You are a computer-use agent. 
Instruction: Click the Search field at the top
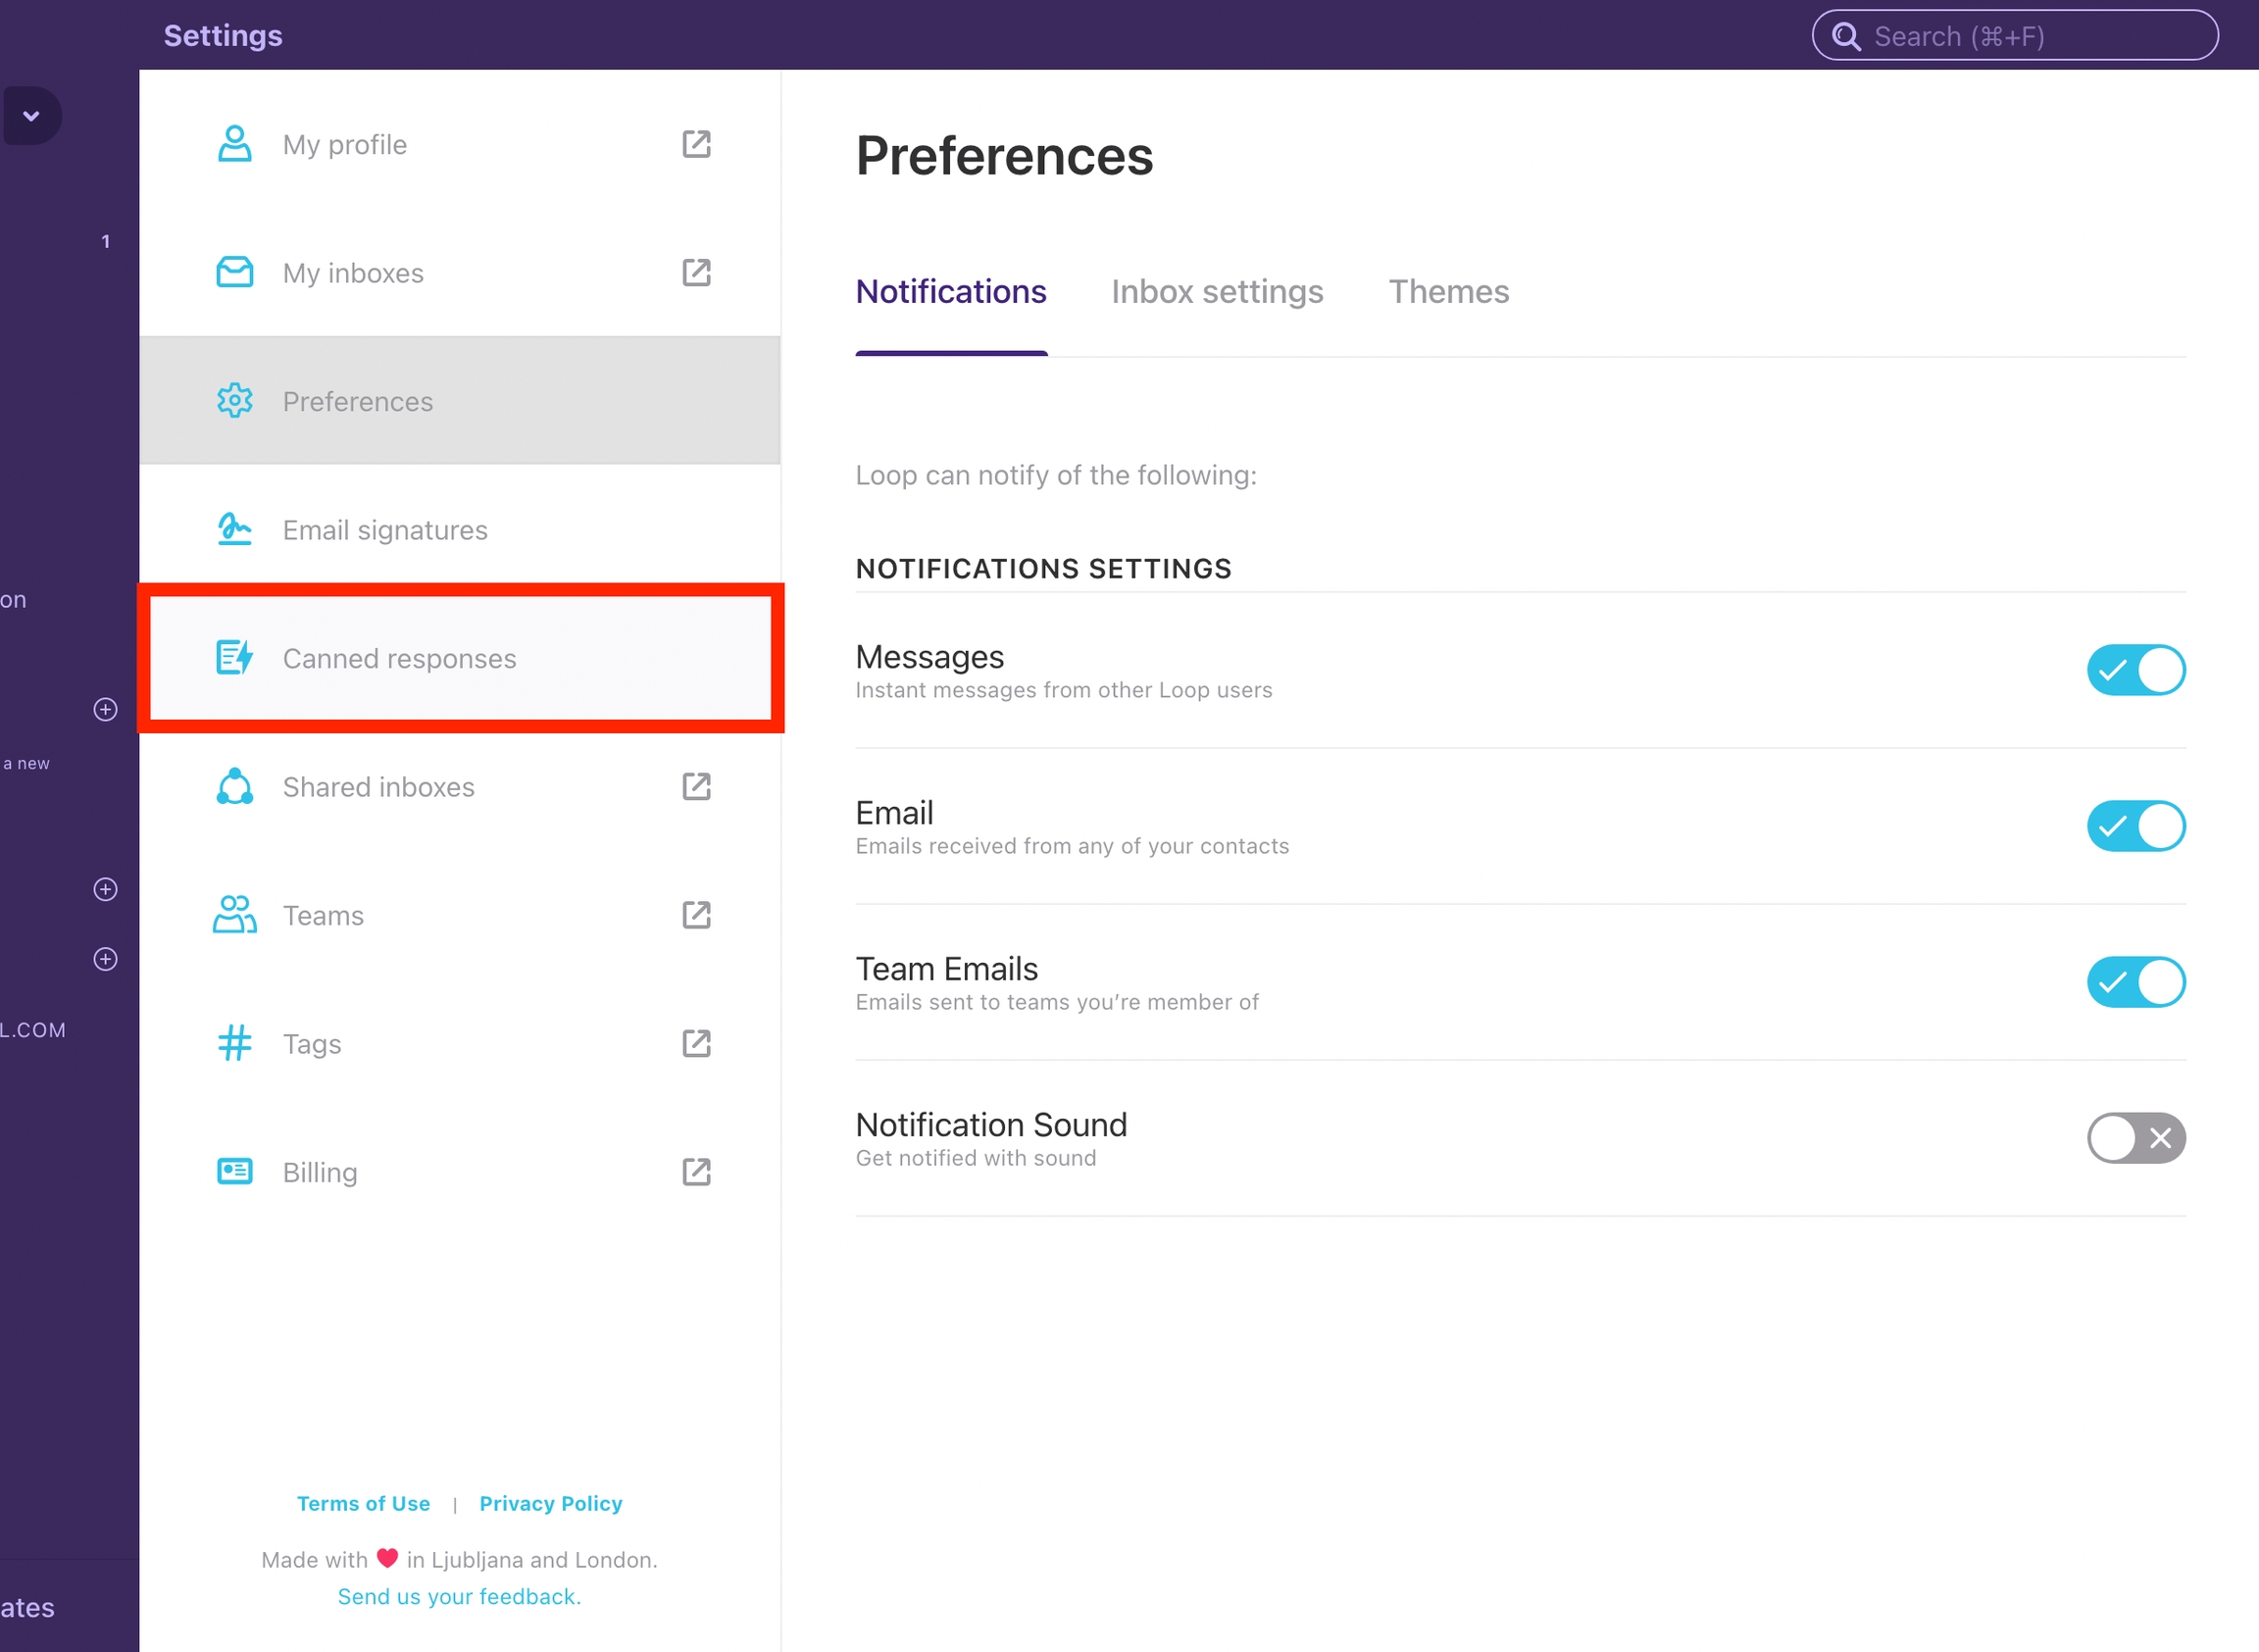[2014, 36]
